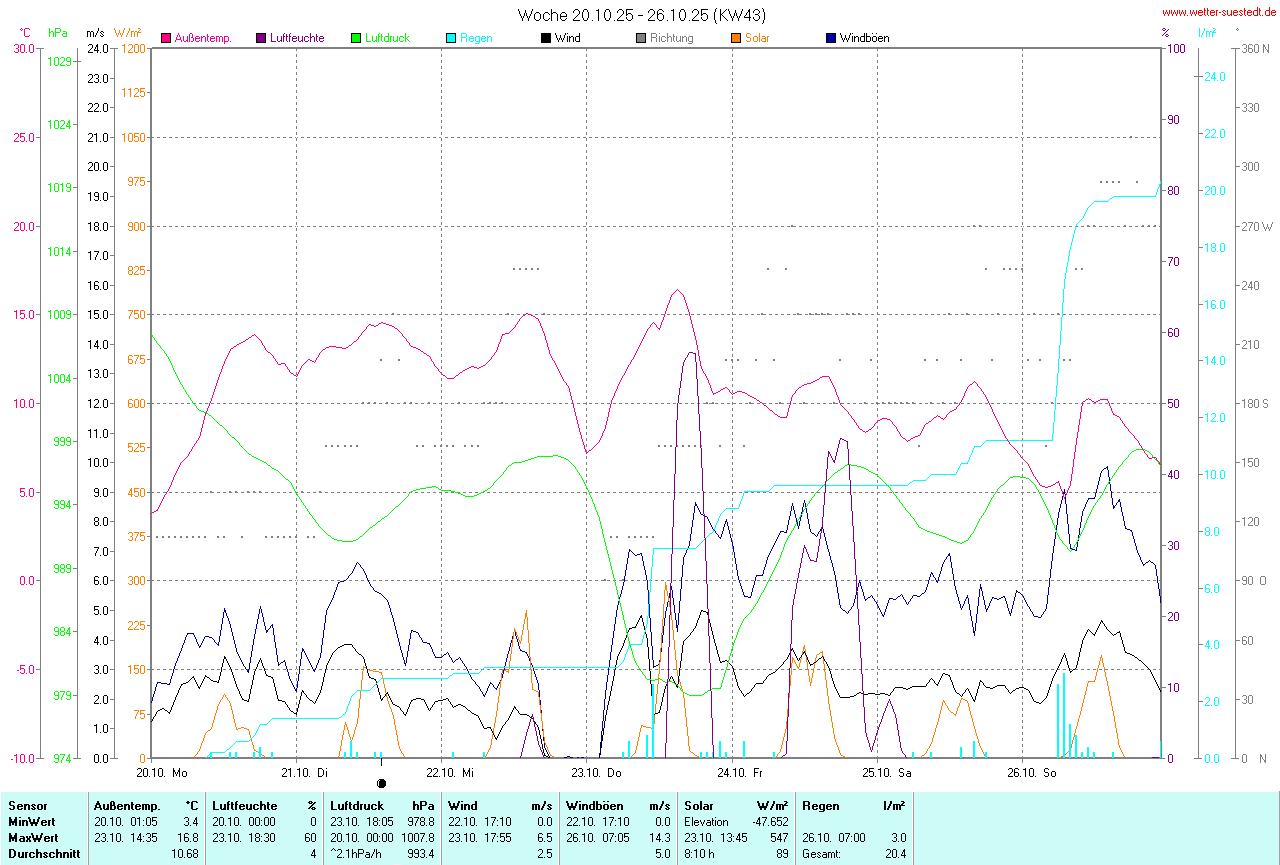Click the cyan Regen legend swatch

coord(451,38)
